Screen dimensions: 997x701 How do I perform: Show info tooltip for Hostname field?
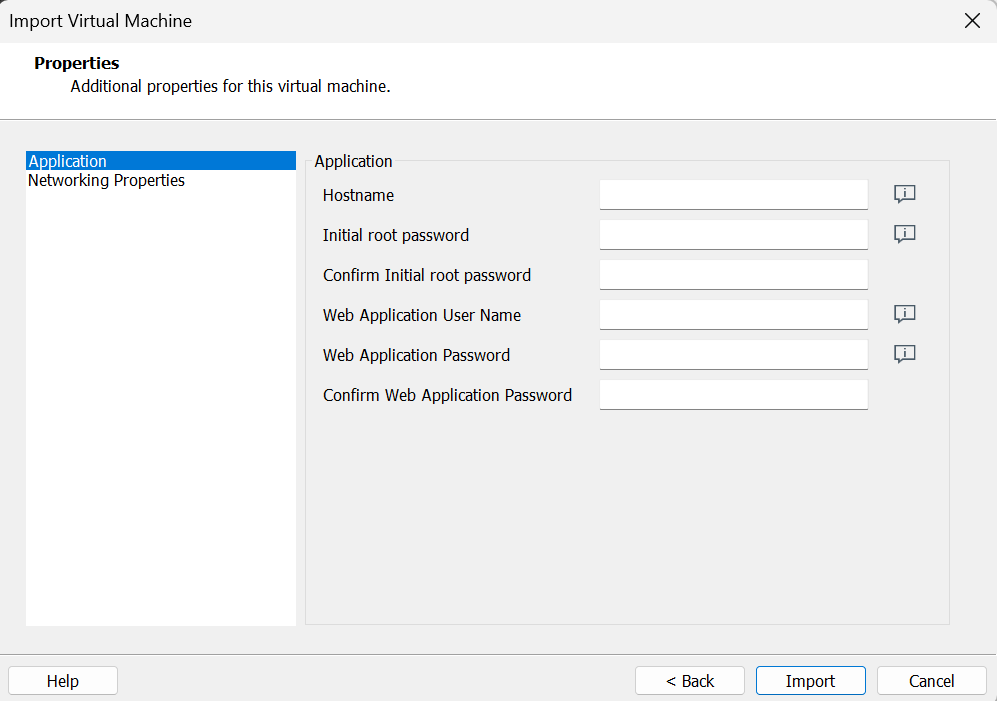pyautogui.click(x=905, y=194)
